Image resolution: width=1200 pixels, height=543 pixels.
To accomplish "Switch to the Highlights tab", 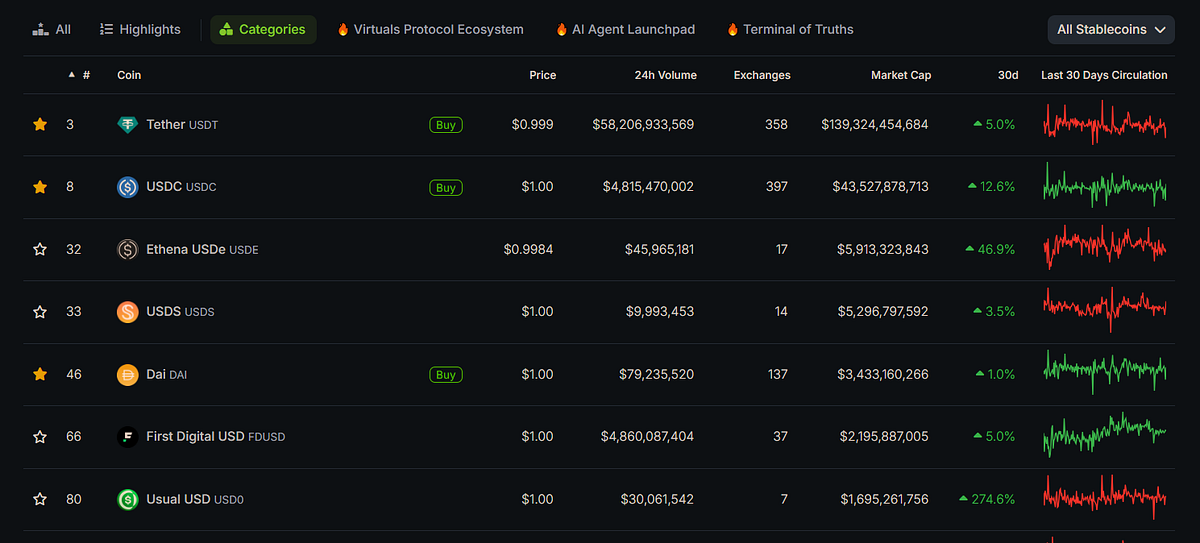I will coord(140,29).
